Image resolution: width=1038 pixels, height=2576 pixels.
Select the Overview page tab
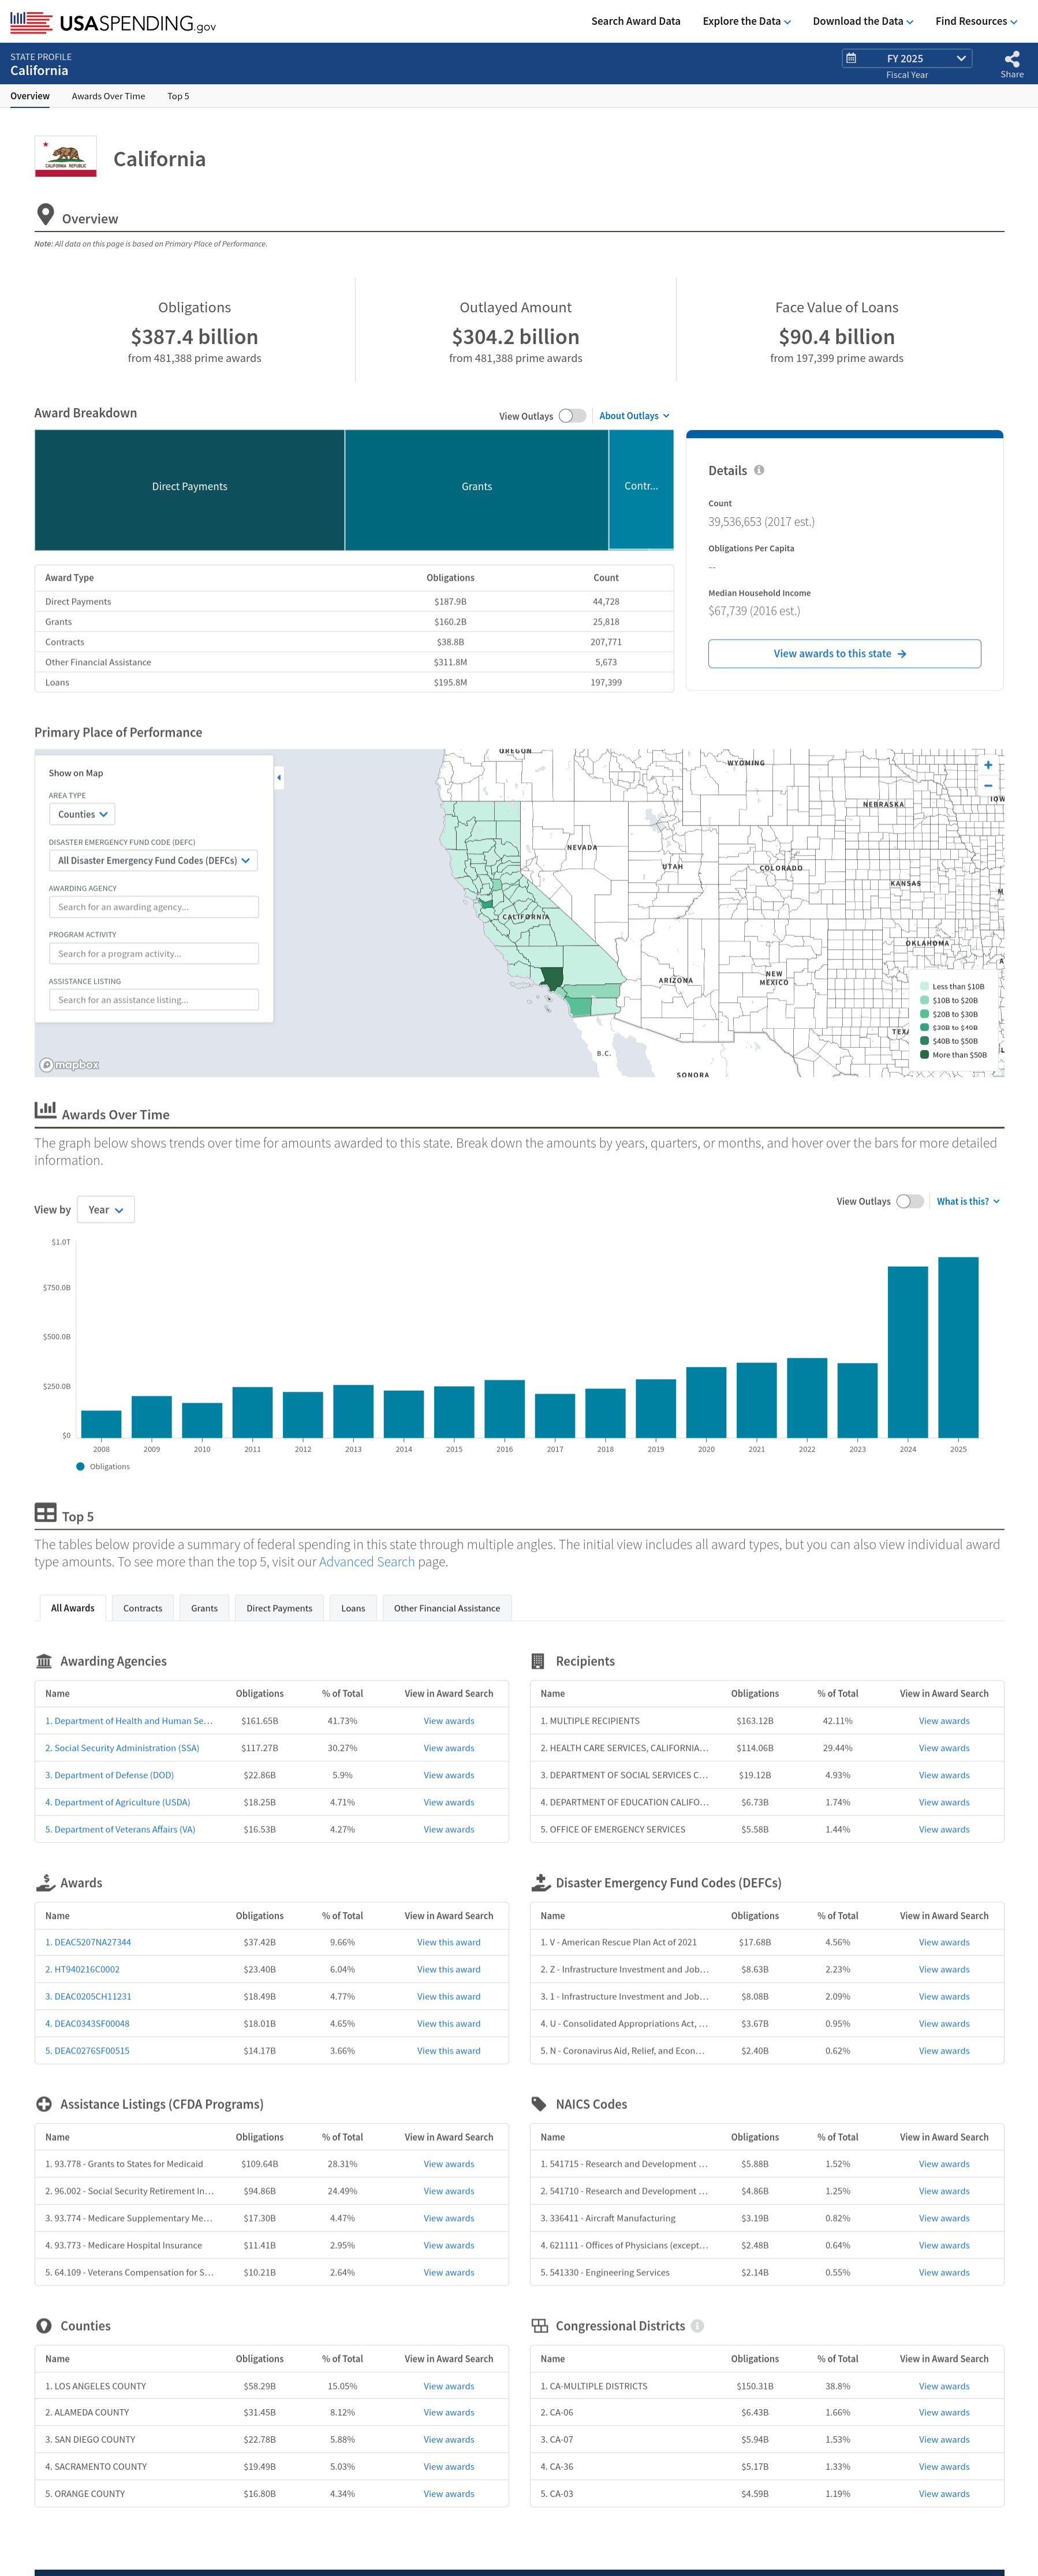coord(30,96)
